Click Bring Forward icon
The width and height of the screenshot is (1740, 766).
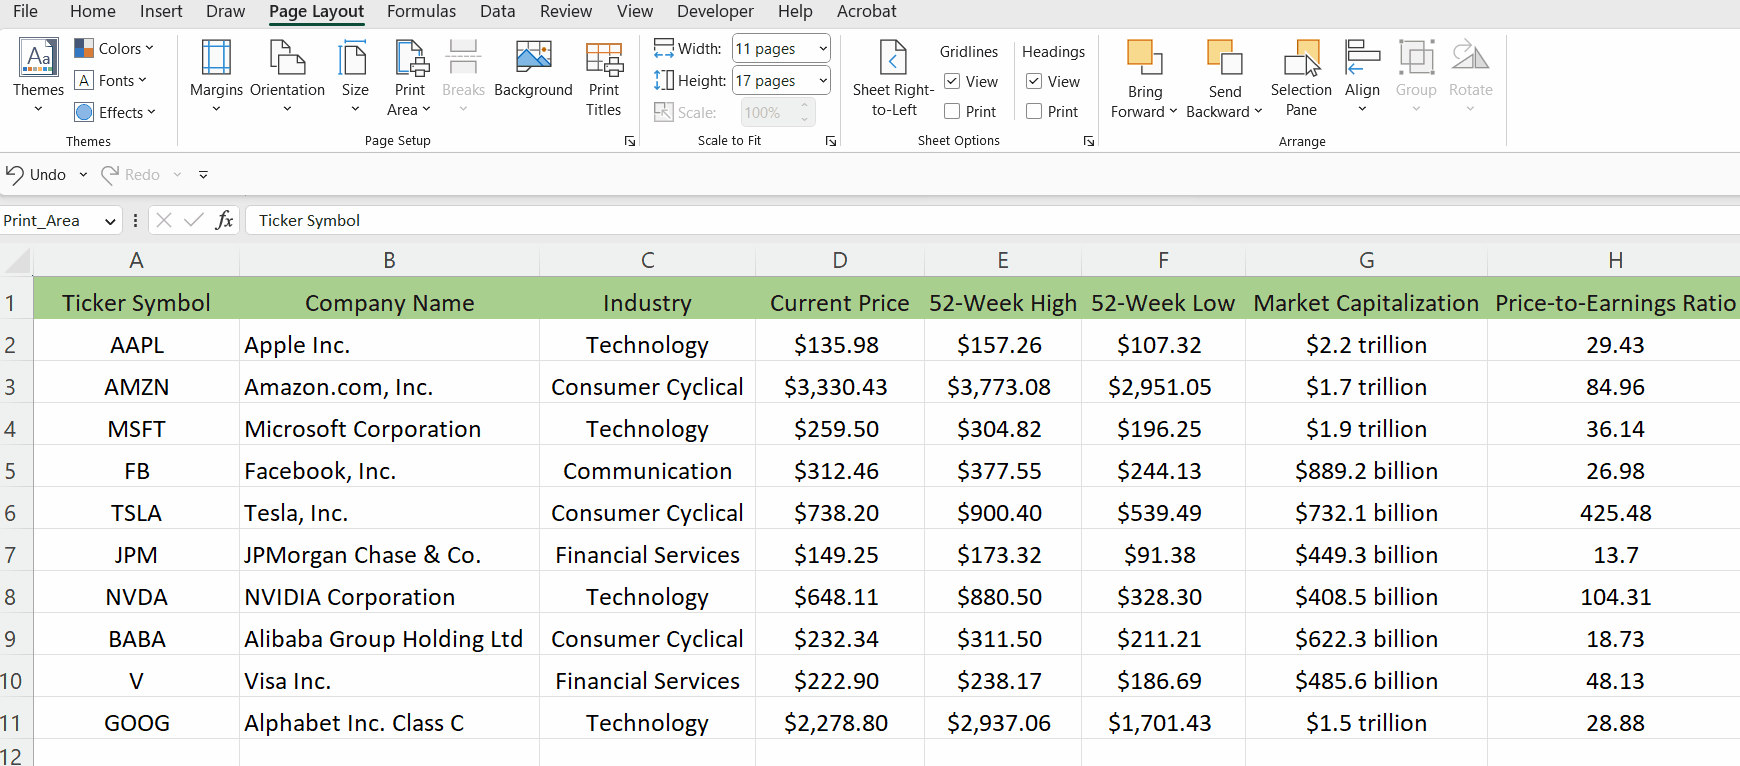pos(1144,58)
